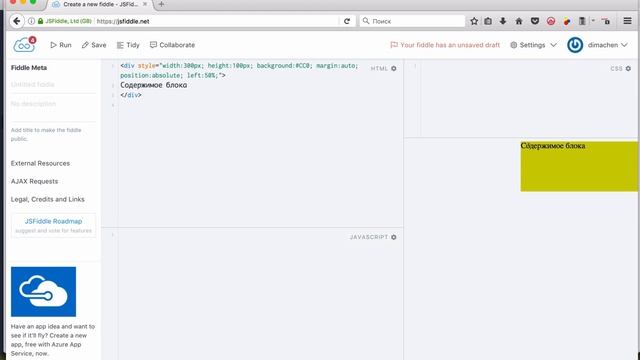Go to the browser home page
This screenshot has height=360, width=640.
[x=519, y=21]
